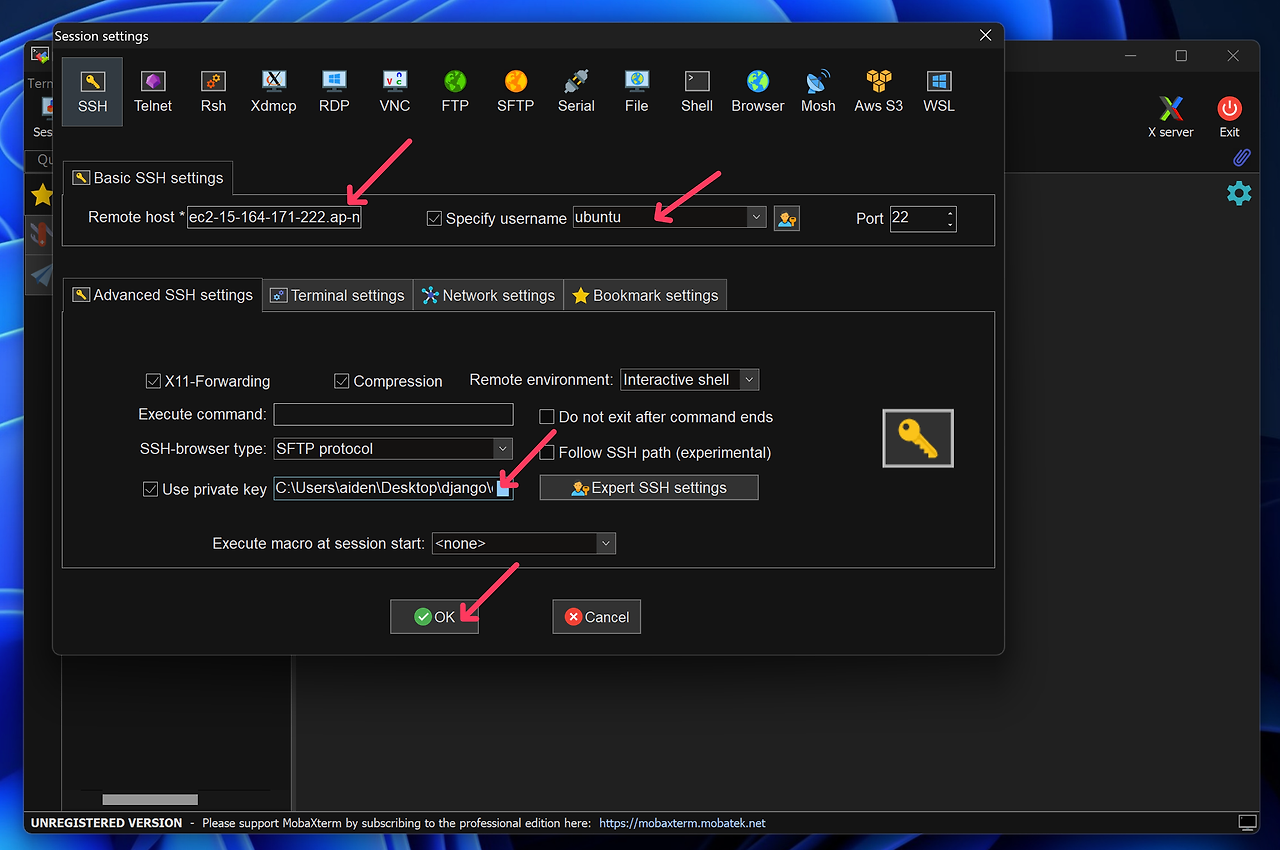Open Execute macro at session start dropdown
The width and height of the screenshot is (1280, 850).
pos(605,543)
